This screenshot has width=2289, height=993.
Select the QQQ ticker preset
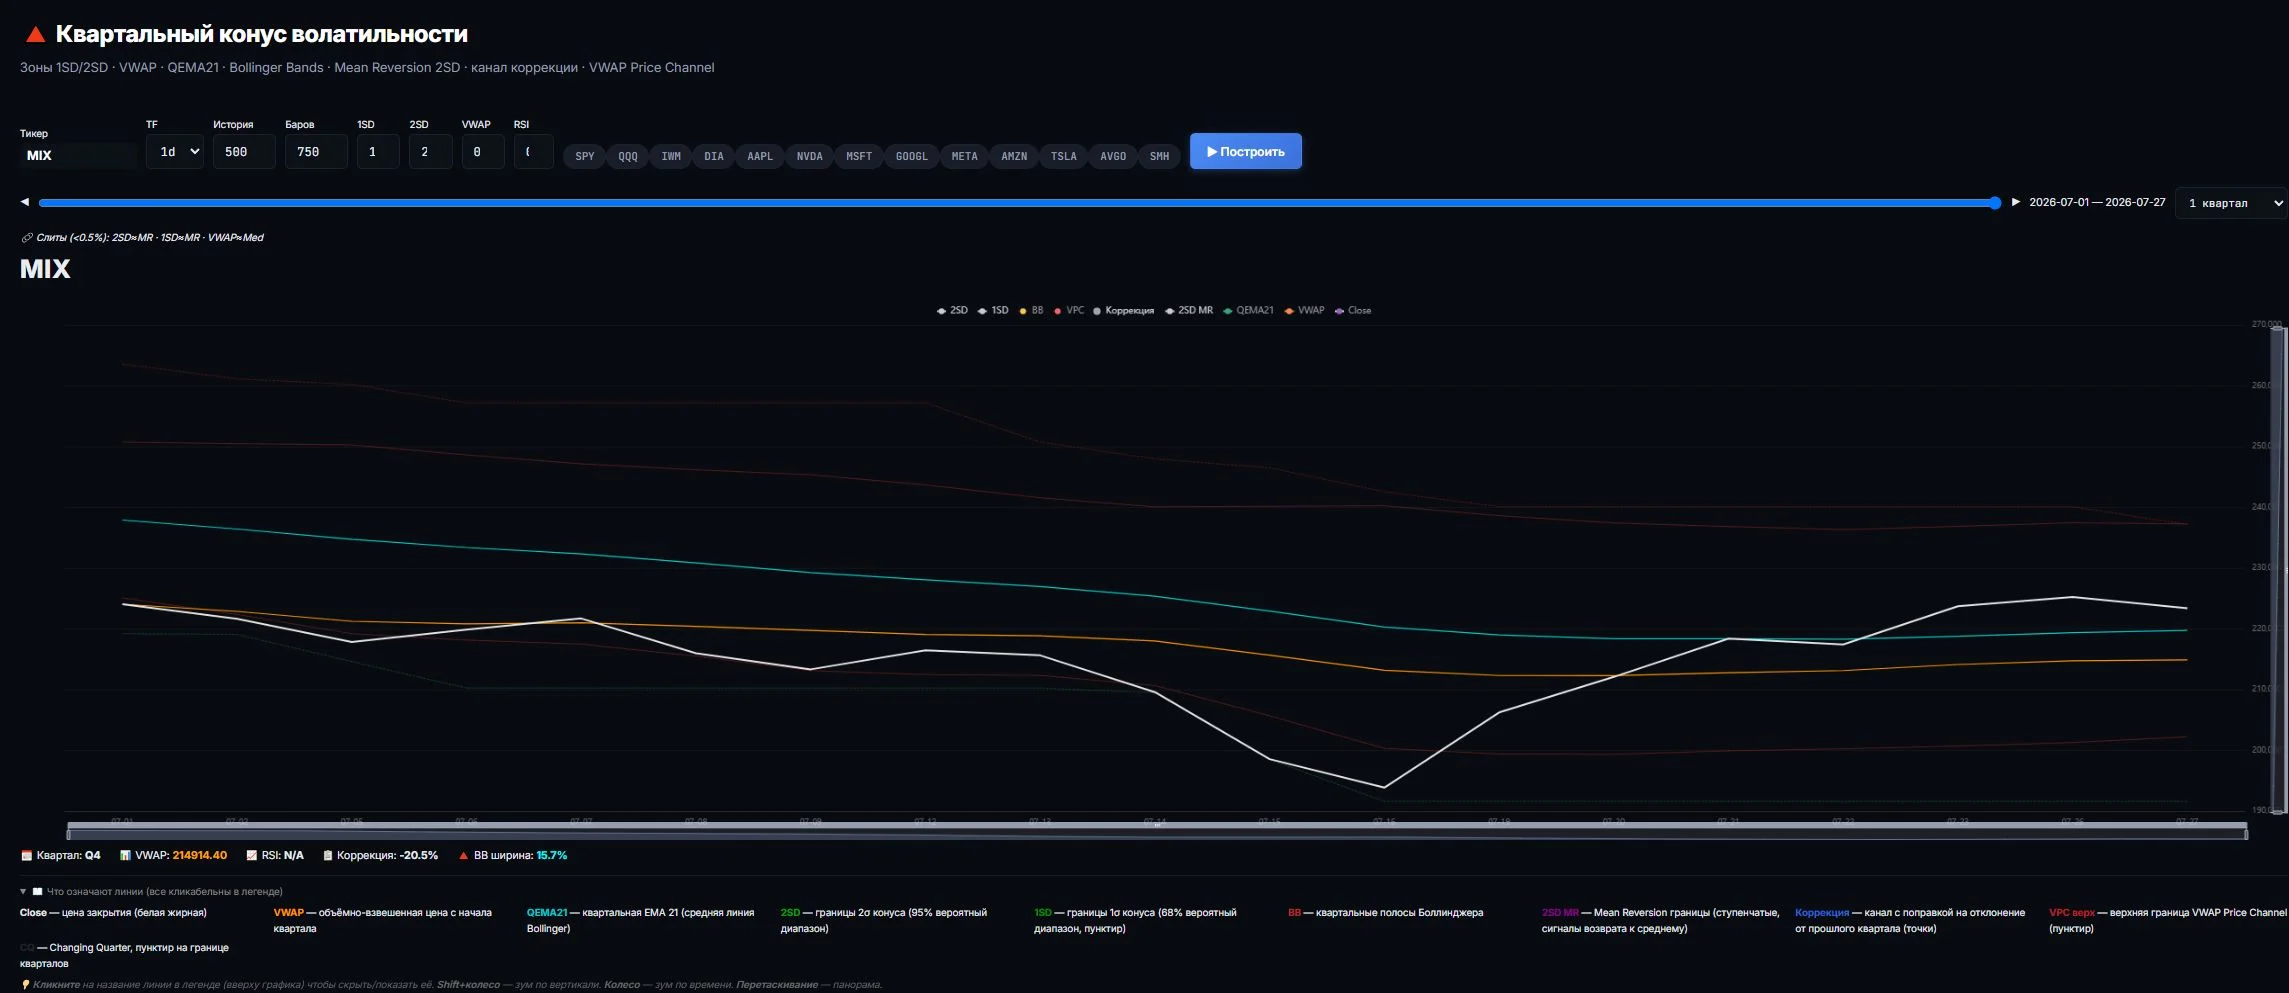628,157
